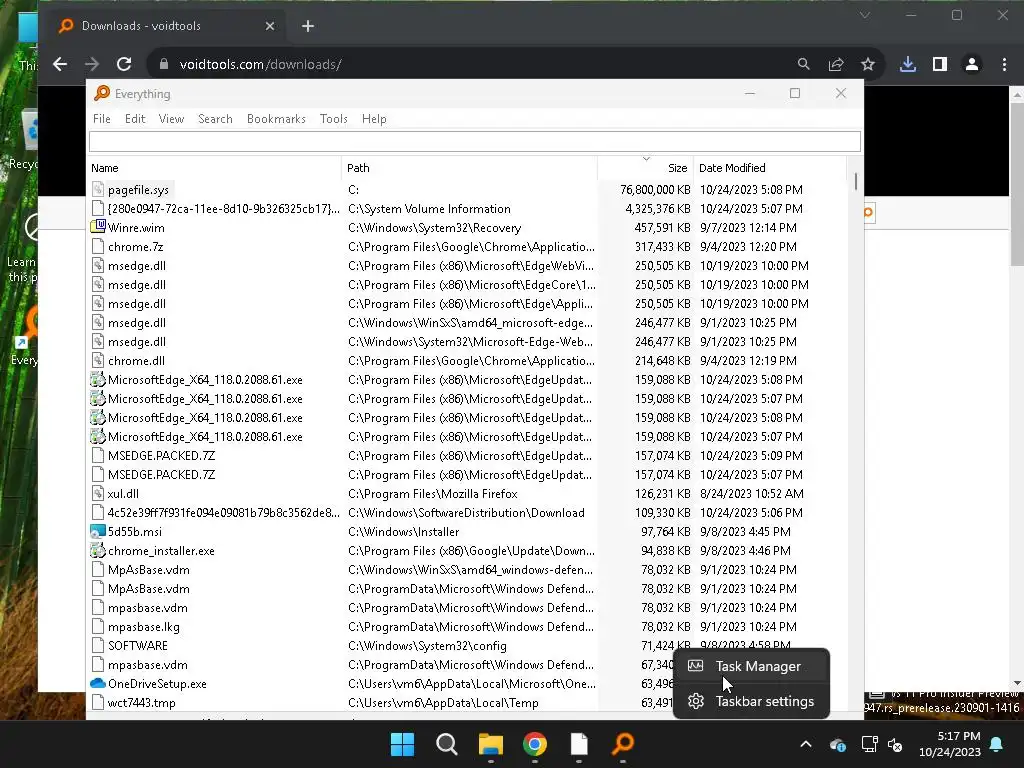Screen dimensions: 1024x768
Task: Expand Chrome's tab search chevron
Action: [865, 15]
